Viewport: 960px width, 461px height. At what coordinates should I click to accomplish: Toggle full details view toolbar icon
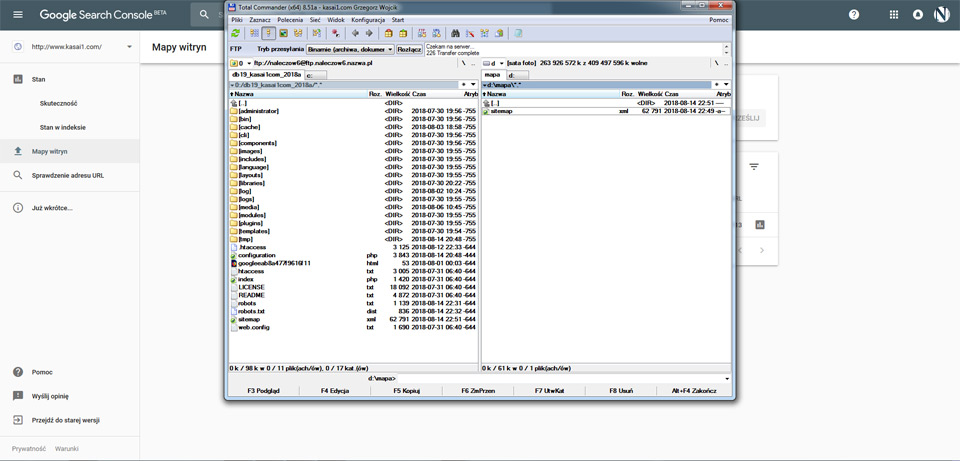268,33
